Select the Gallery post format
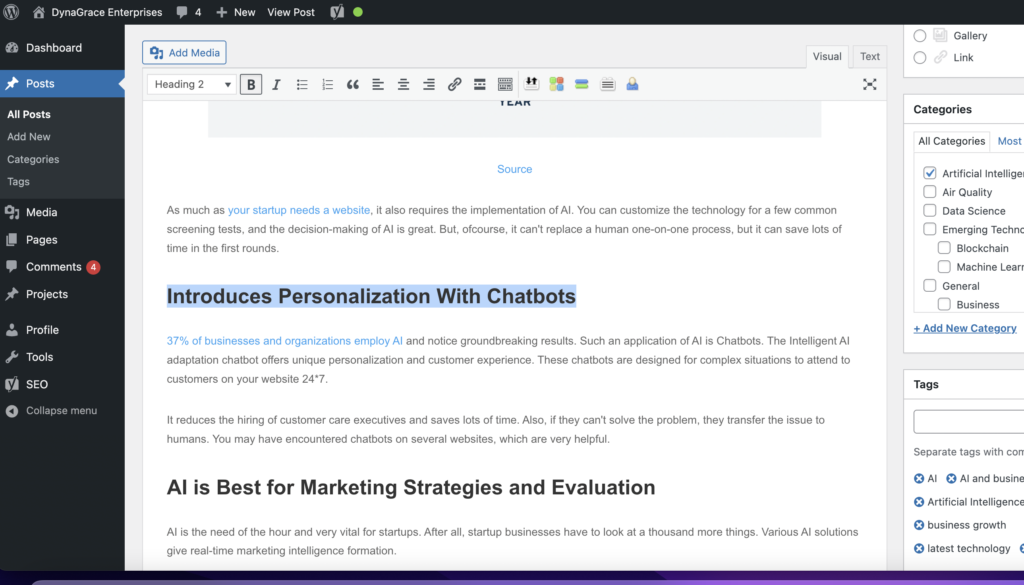1024x585 pixels. click(x=920, y=36)
